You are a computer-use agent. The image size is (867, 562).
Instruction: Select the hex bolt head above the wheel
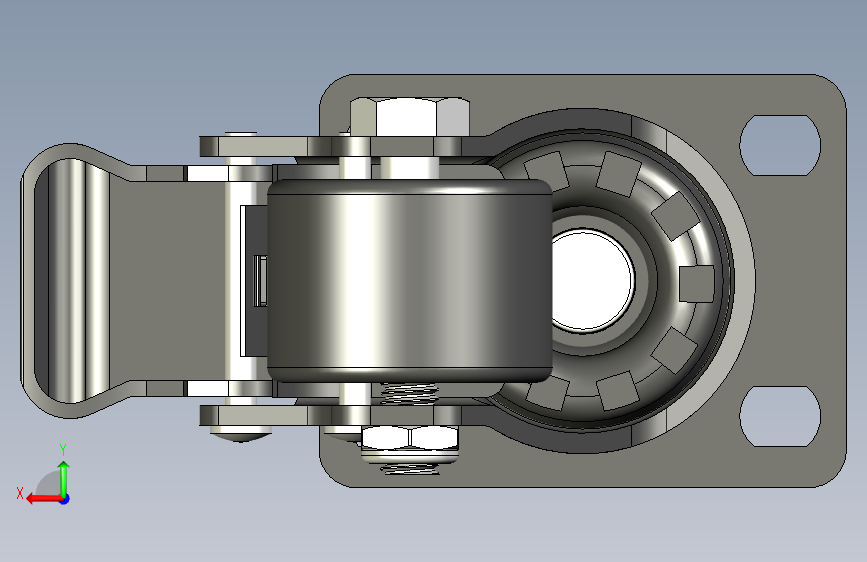(x=410, y=117)
